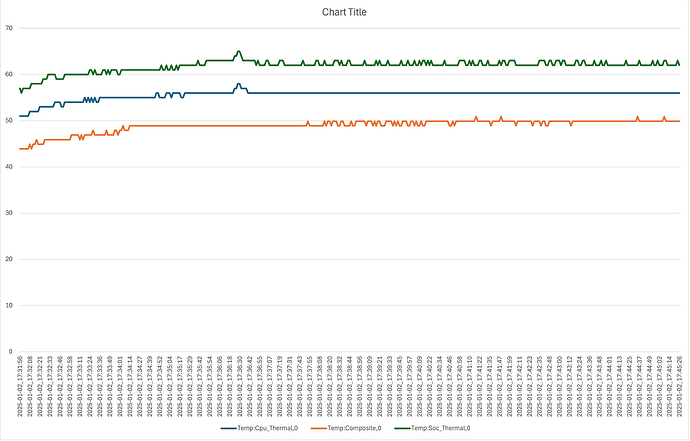Click x-axis label 2025-01-02_17:36:06
The width and height of the screenshot is (690, 441).
pyautogui.click(x=220, y=386)
